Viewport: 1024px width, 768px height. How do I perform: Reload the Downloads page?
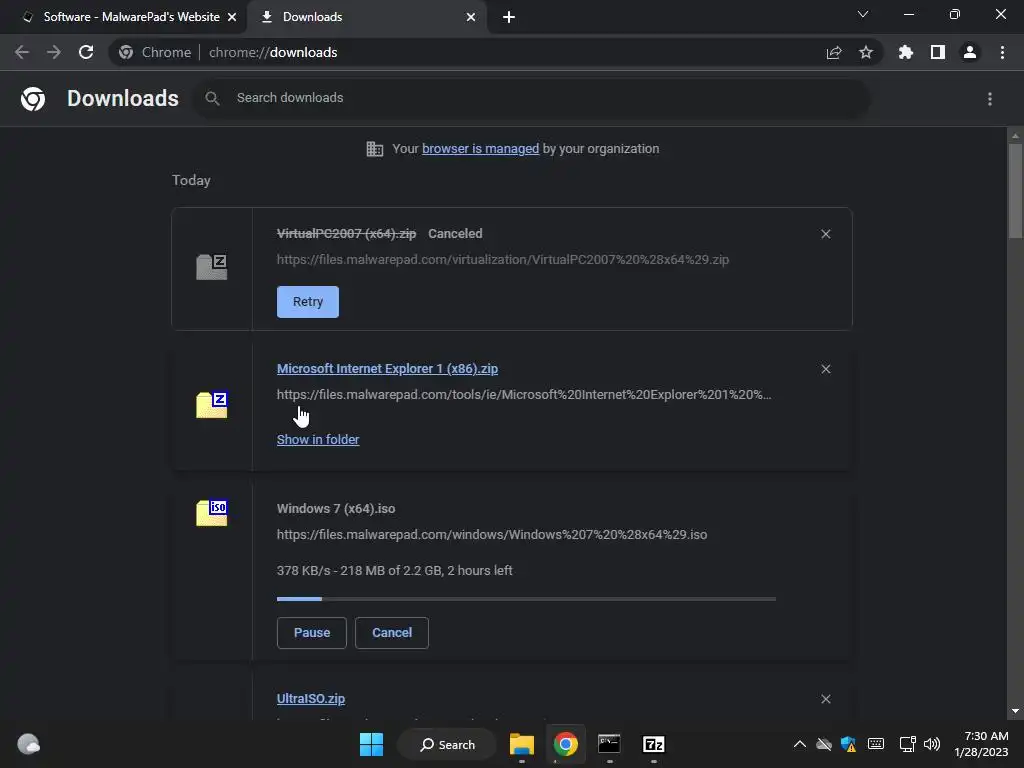(86, 52)
